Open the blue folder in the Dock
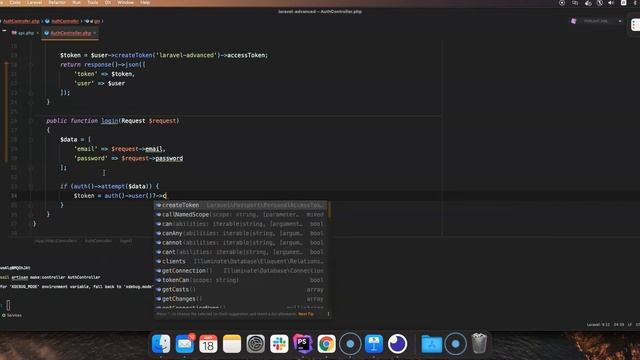Viewport: 640px width, 360px height. (x=431, y=344)
